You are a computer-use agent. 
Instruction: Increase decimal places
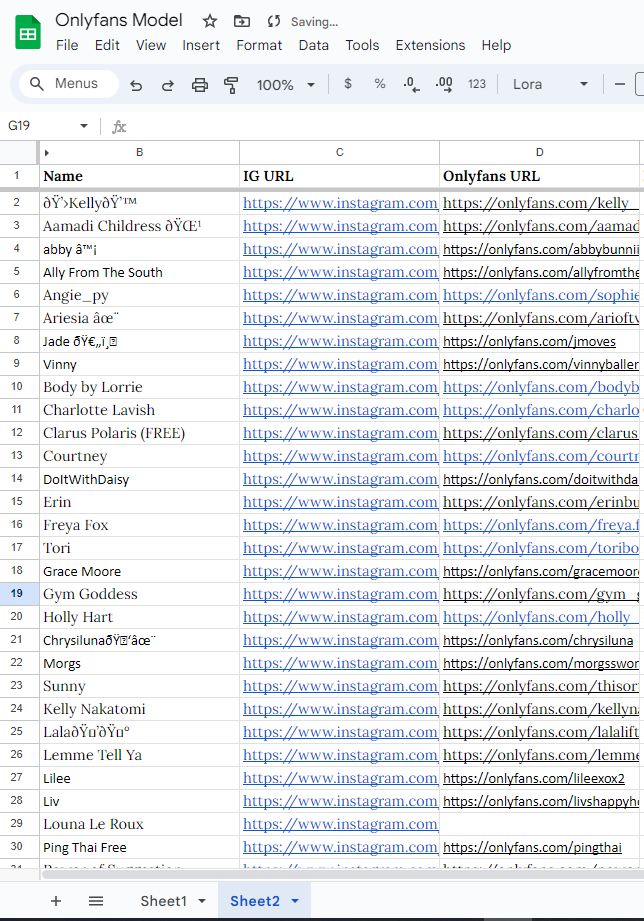(444, 85)
